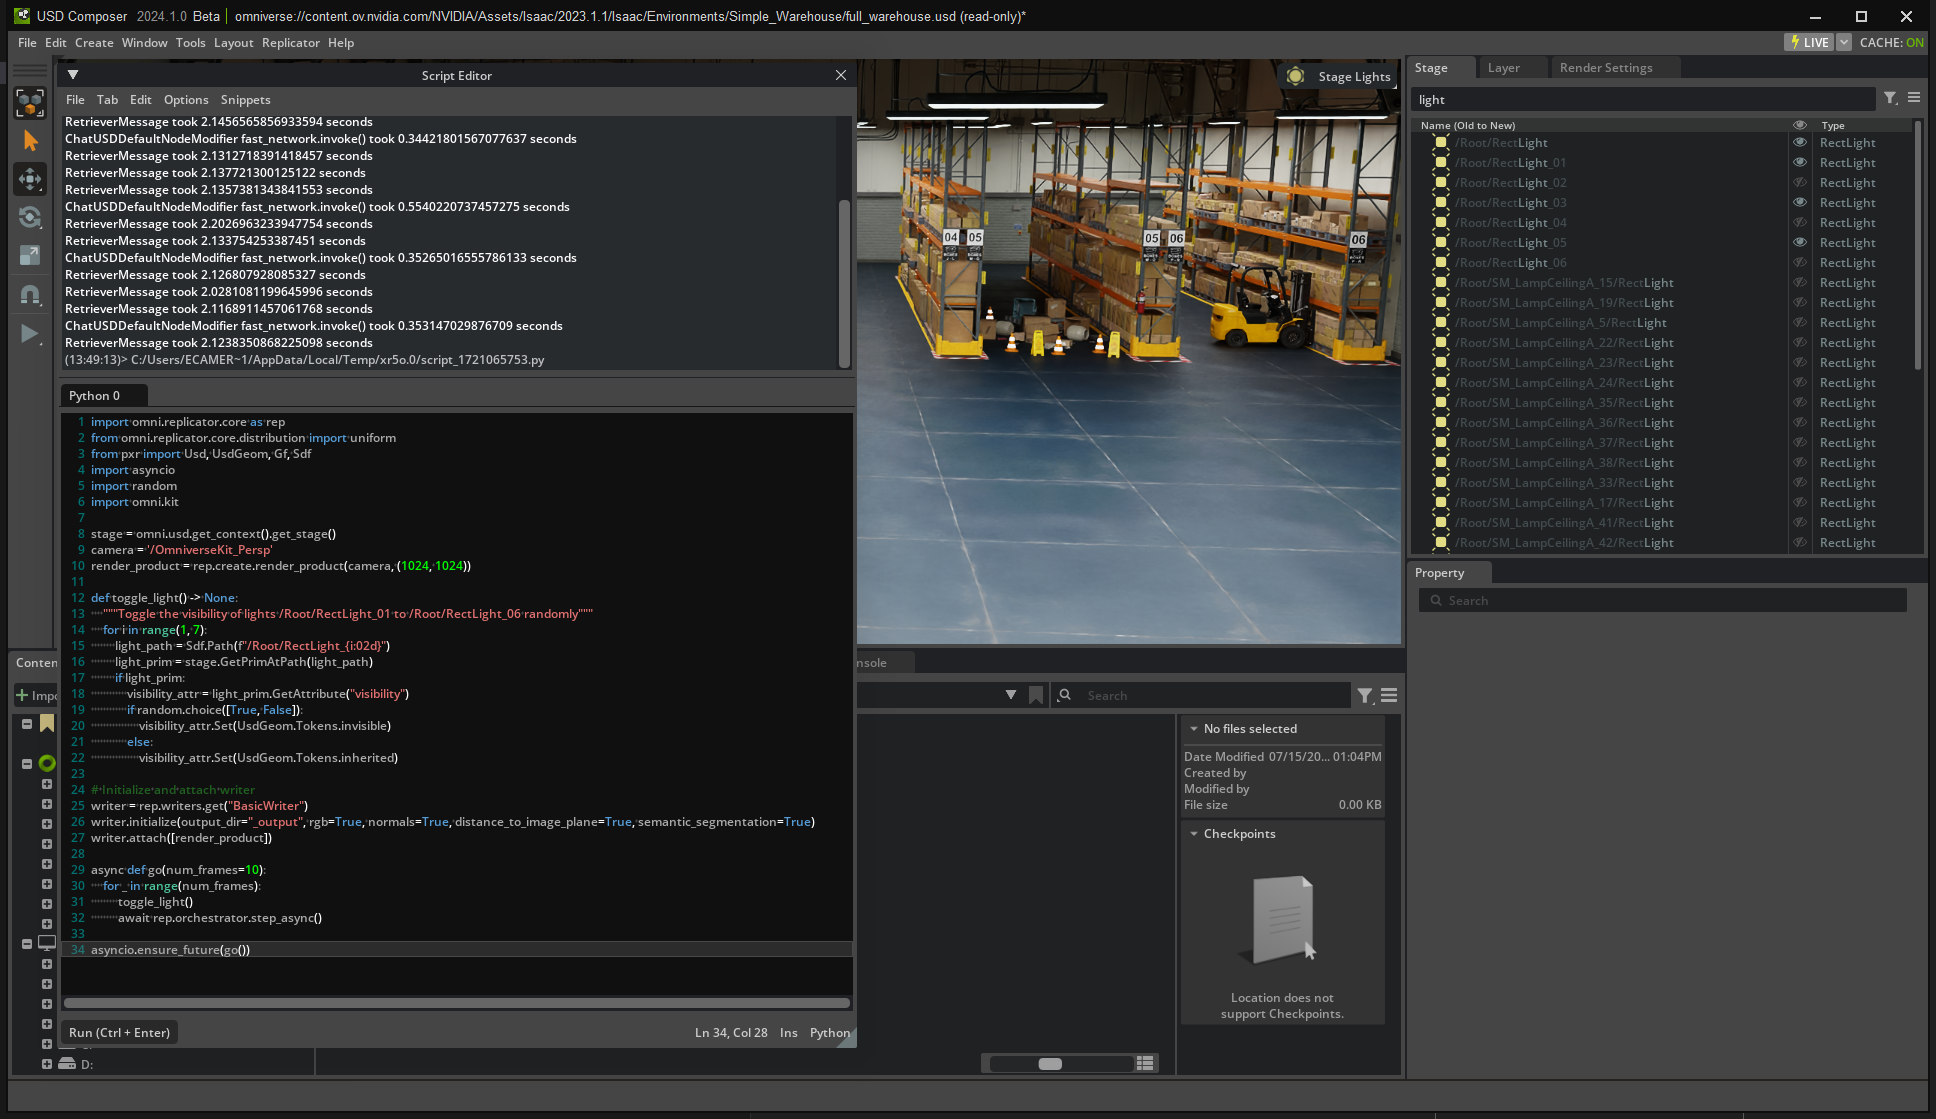Collapse the No files selected section
This screenshot has width=1936, height=1119.
(1194, 729)
